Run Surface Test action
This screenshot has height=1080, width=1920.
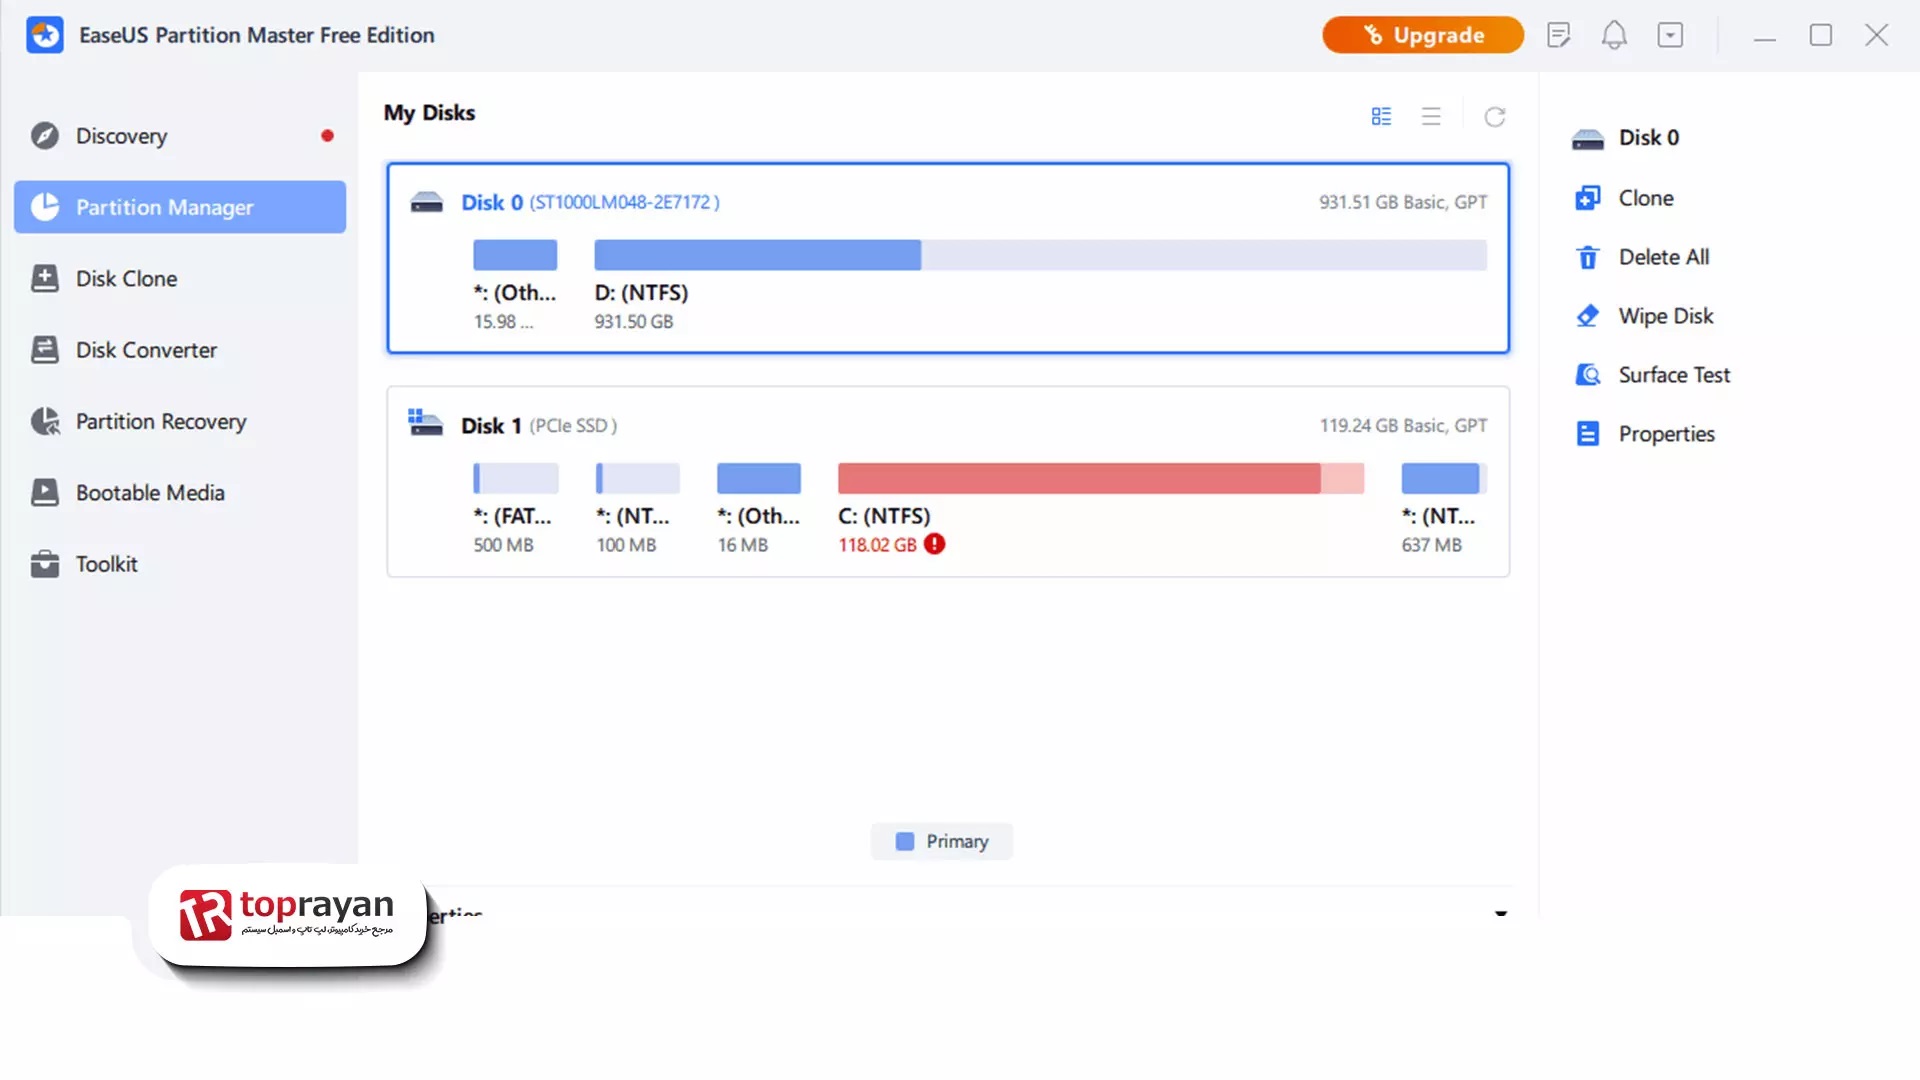pyautogui.click(x=1674, y=375)
